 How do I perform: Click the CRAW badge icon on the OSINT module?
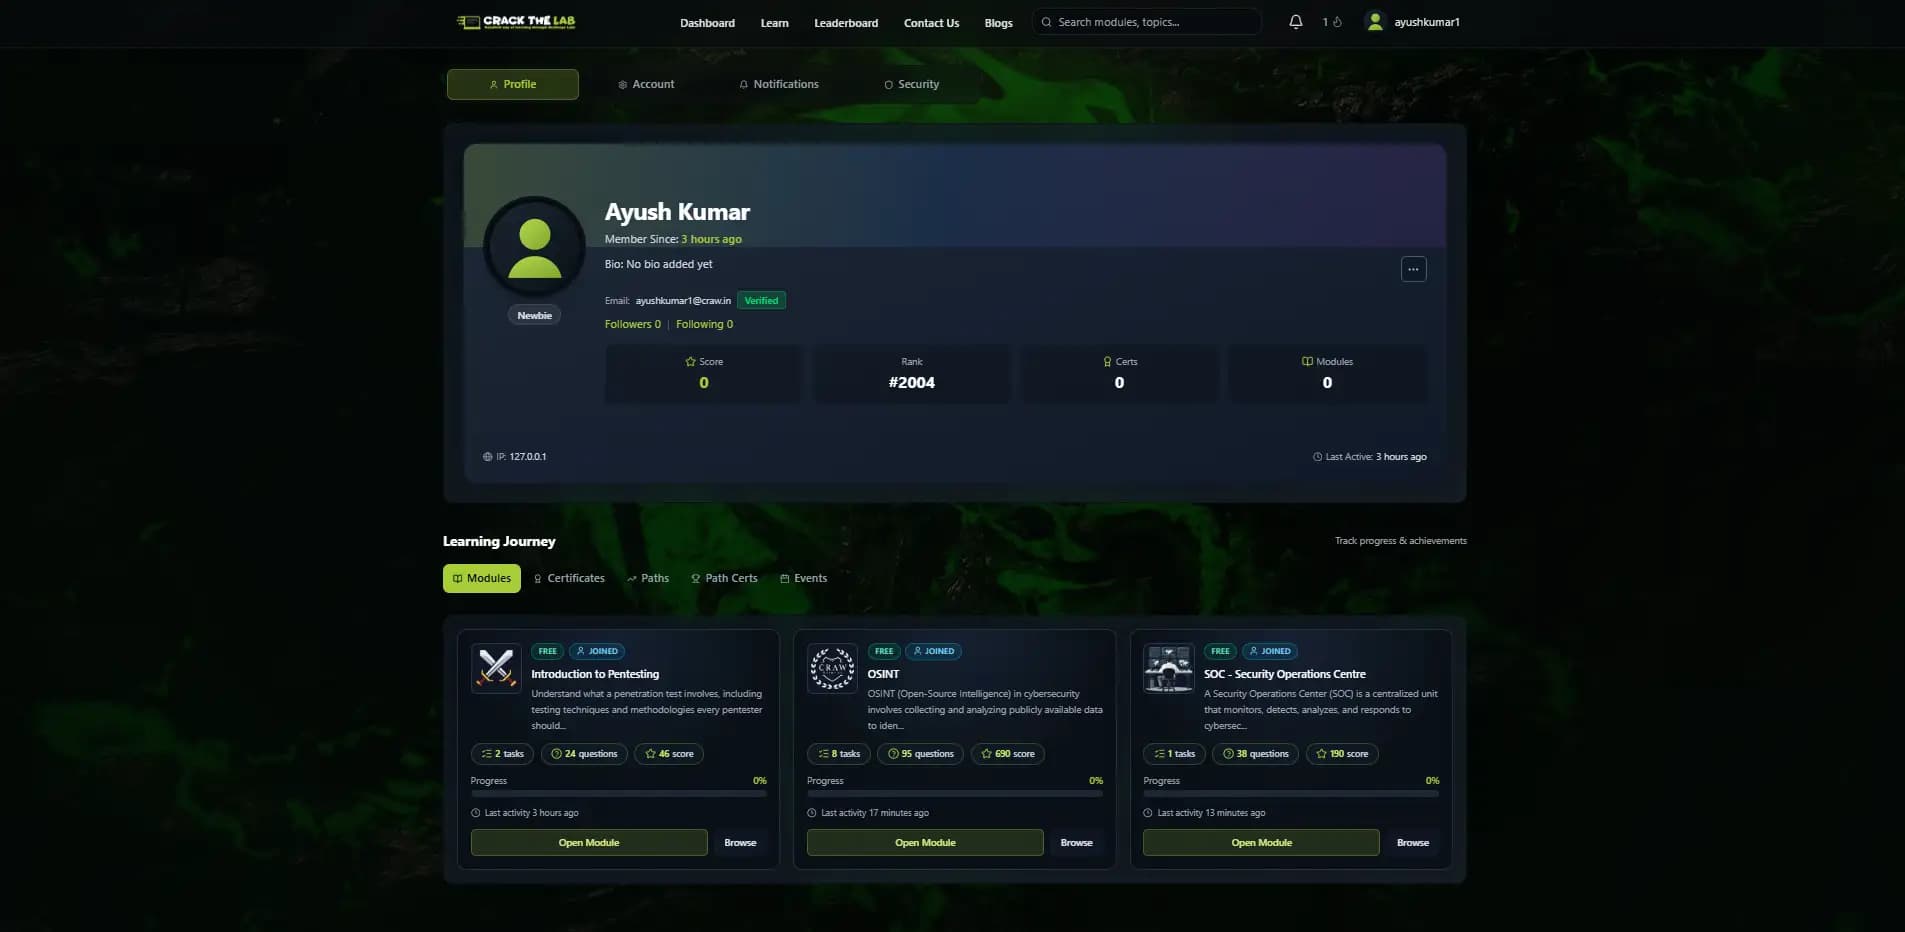[832, 667]
